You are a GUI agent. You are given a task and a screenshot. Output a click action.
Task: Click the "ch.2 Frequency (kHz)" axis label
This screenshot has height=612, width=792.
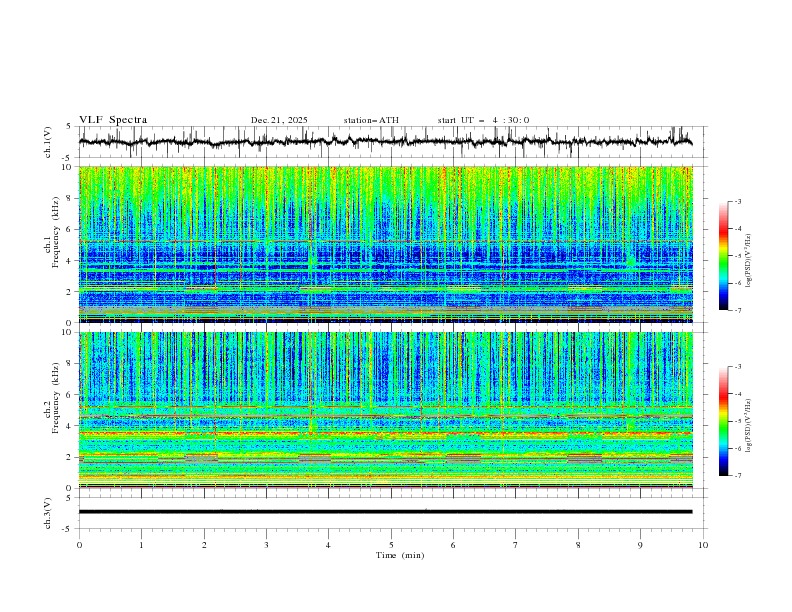tap(52, 398)
